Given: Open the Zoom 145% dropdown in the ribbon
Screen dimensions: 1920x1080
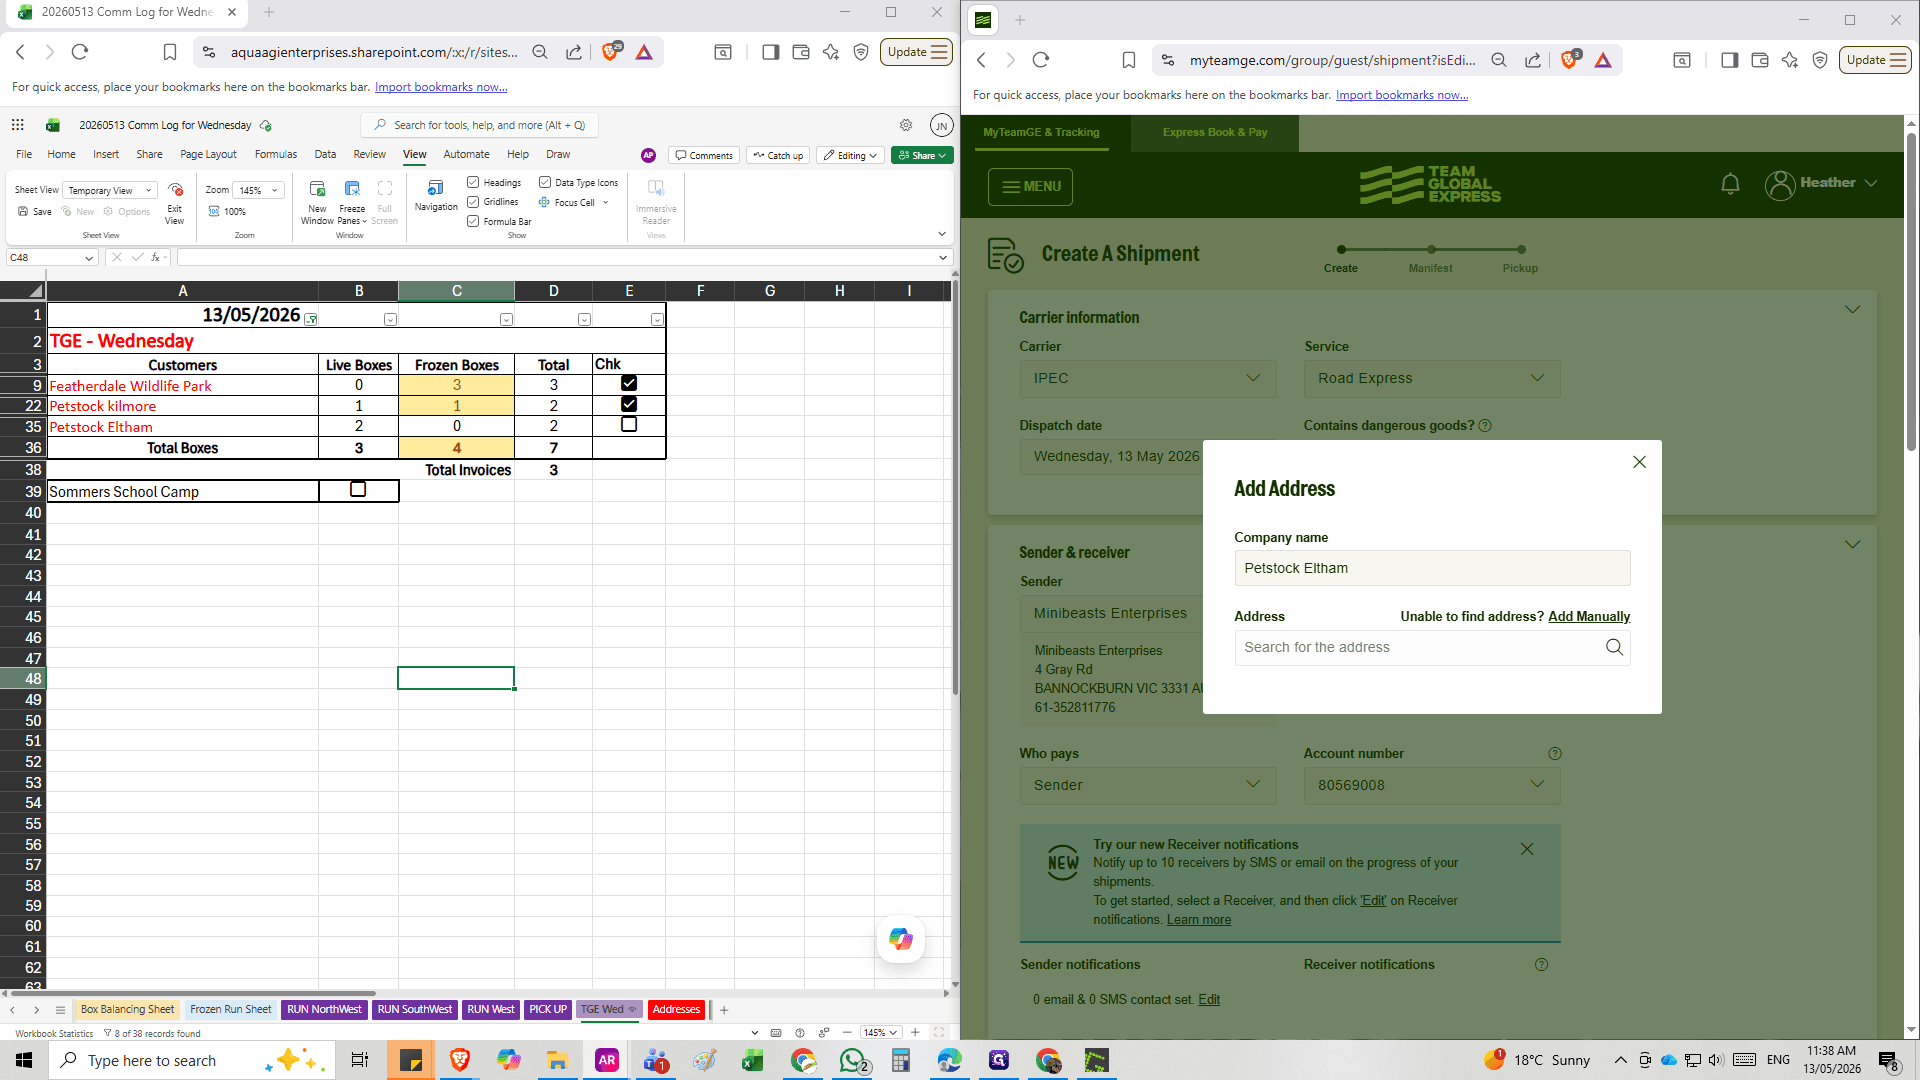Looking at the screenshot, I should point(258,190).
